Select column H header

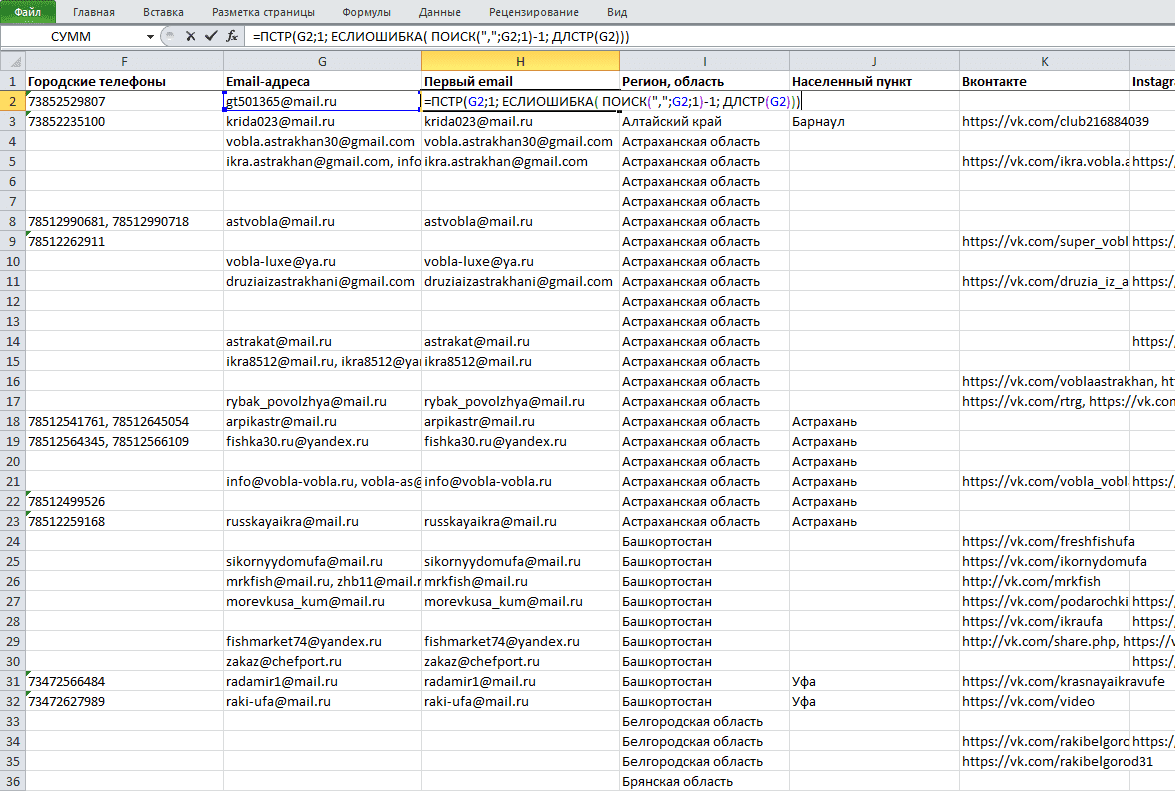[520, 61]
